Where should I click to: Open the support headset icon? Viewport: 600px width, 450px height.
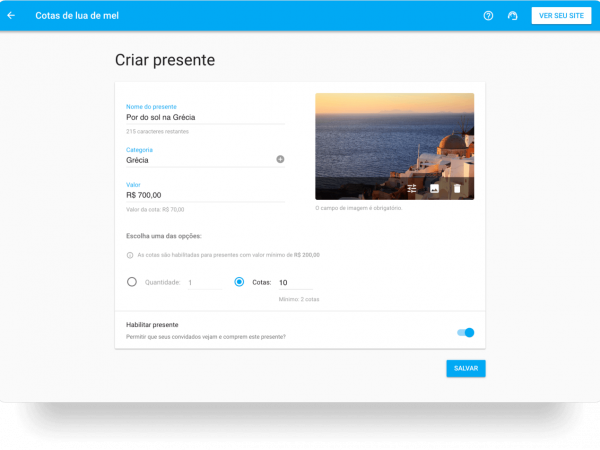[512, 16]
